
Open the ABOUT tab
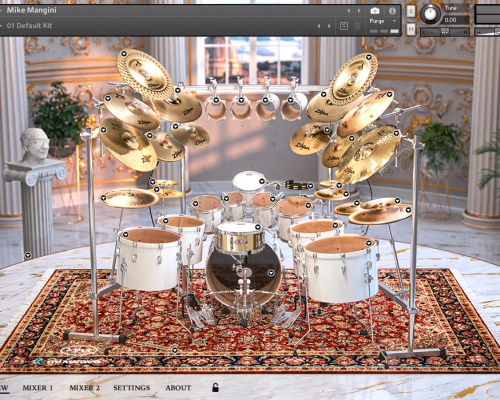178,388
